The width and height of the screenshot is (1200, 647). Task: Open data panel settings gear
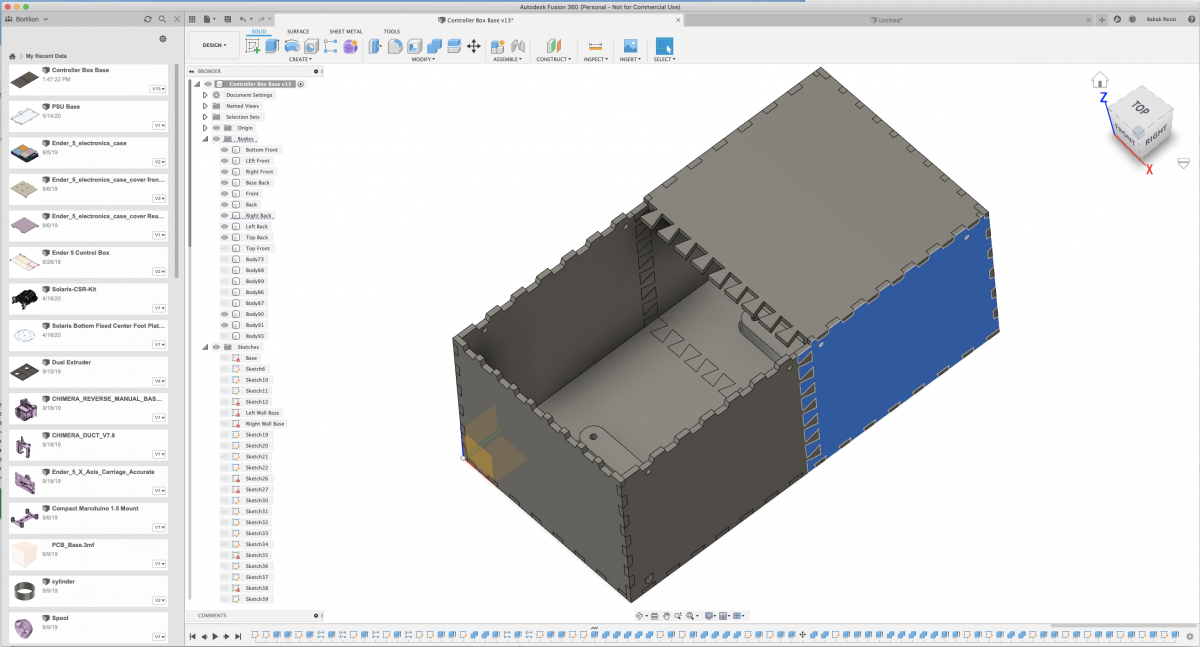click(163, 39)
